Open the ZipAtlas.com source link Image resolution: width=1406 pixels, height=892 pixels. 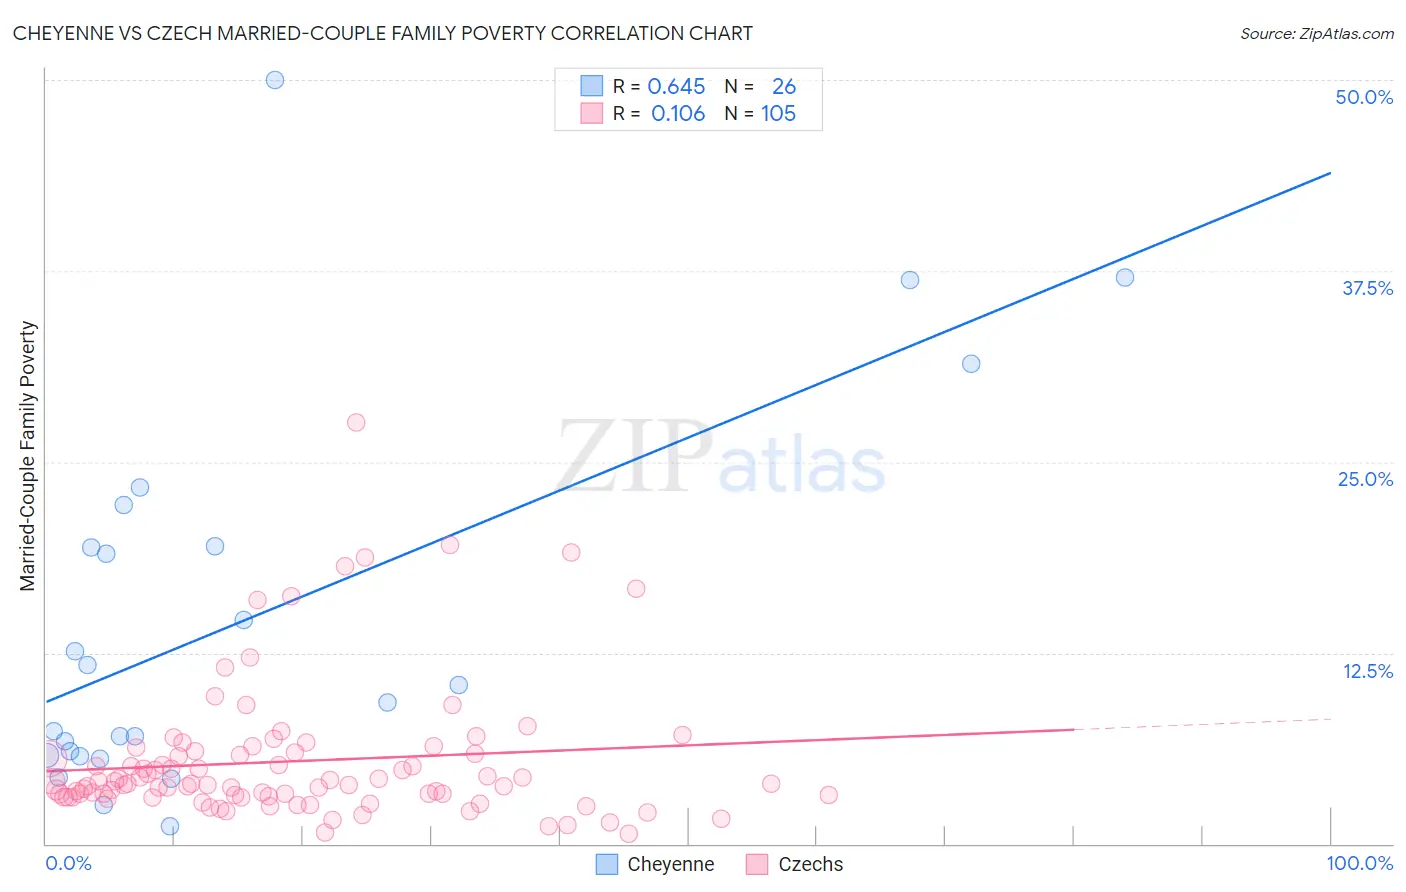coord(1317,33)
